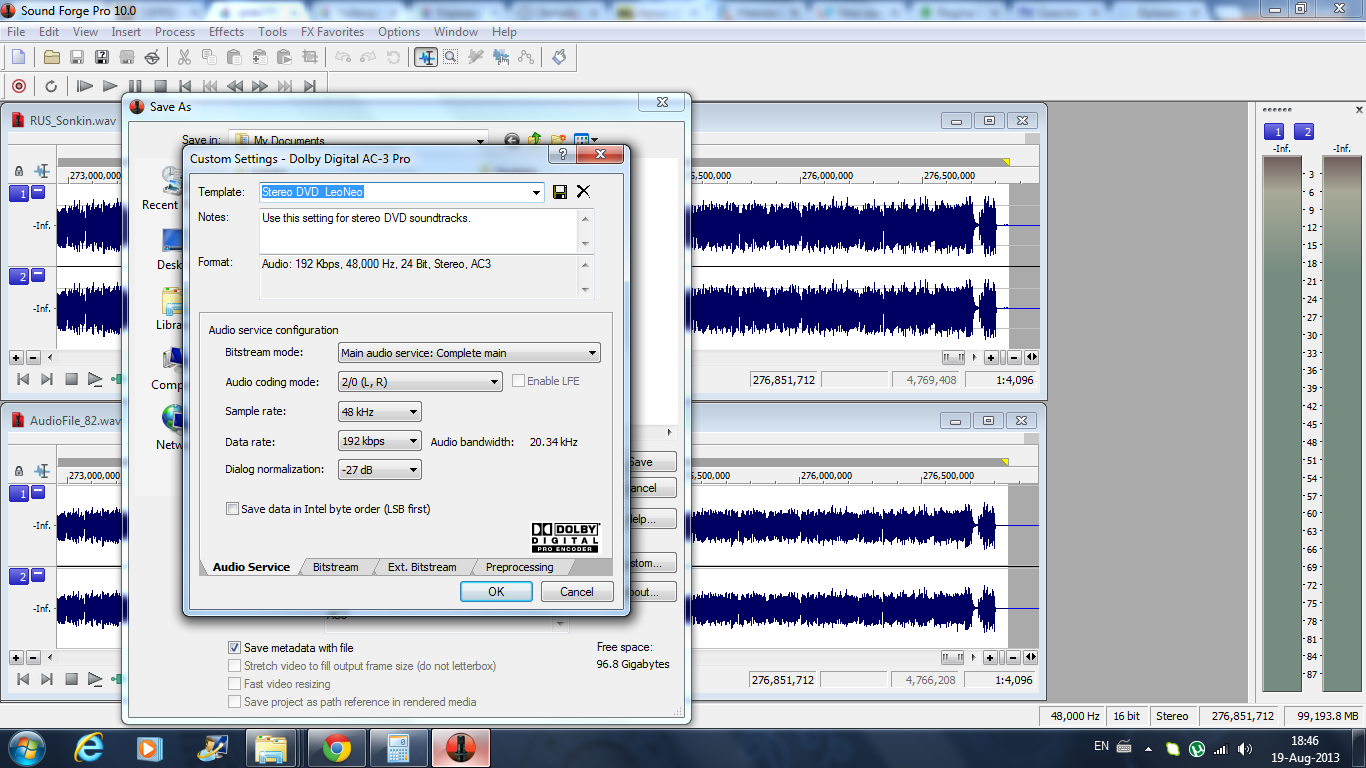This screenshot has width=1366, height=768.
Task: Click the Save As toolbar icon
Action: 101,57
